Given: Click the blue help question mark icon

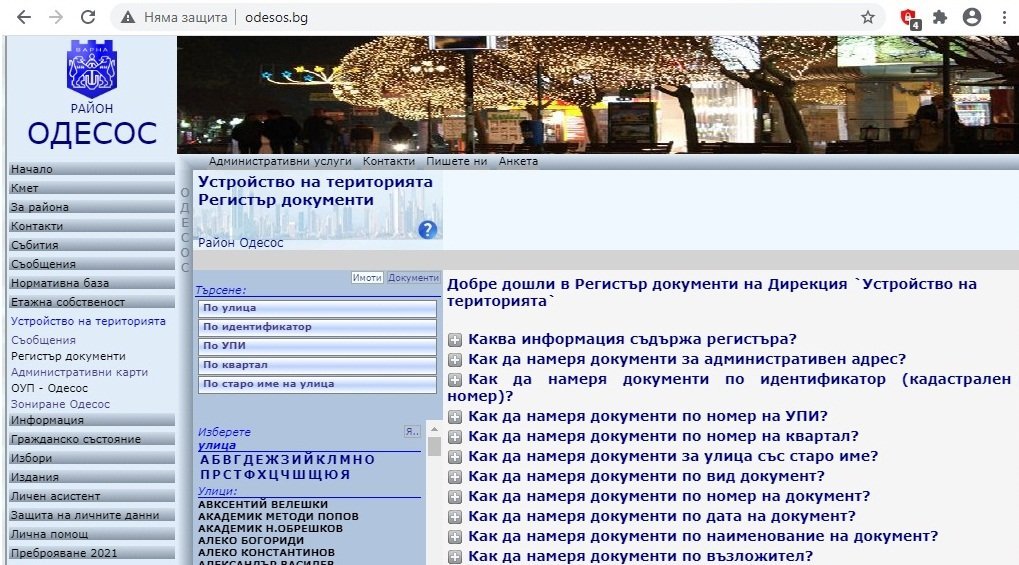Looking at the screenshot, I should tap(428, 230).
